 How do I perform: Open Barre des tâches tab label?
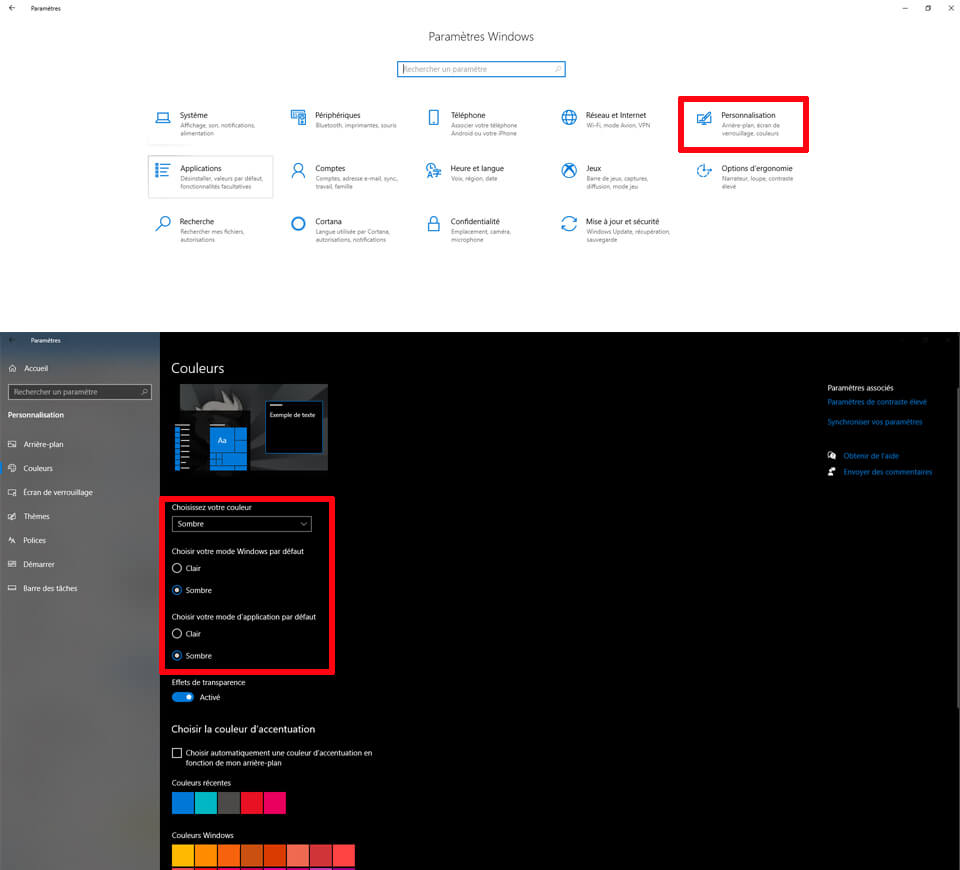pos(50,588)
